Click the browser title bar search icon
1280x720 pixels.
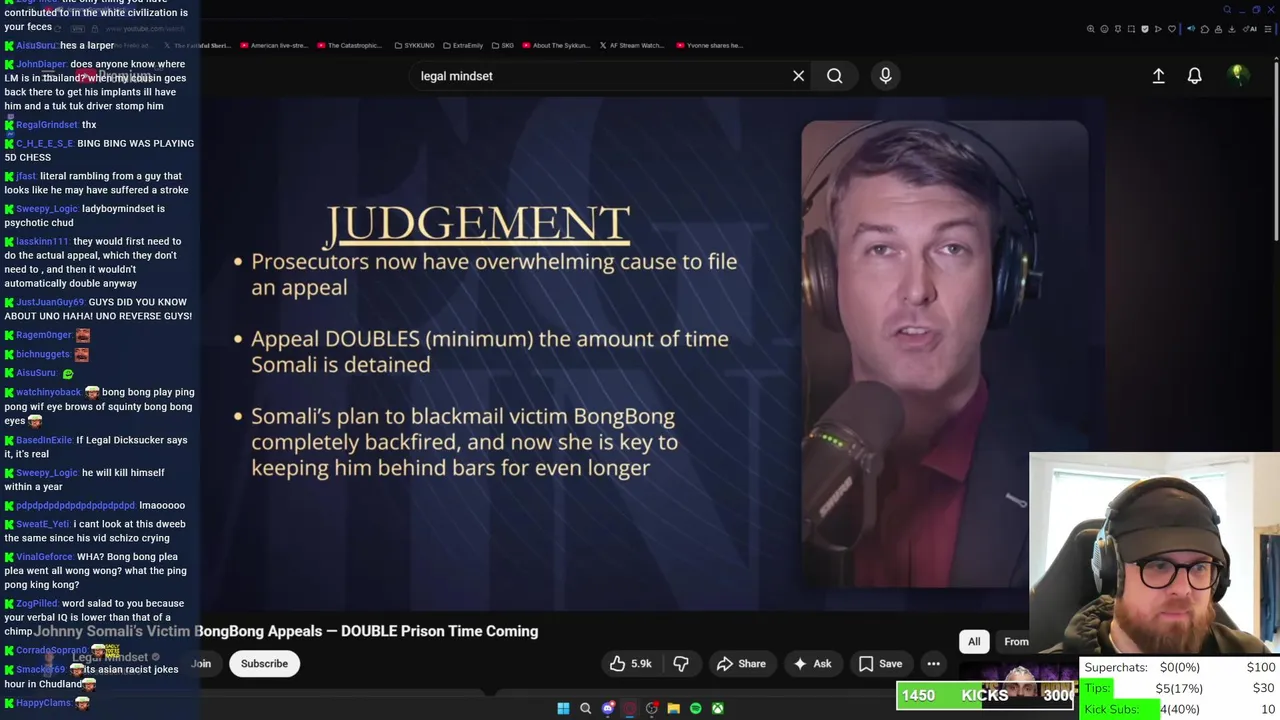[1227, 10]
